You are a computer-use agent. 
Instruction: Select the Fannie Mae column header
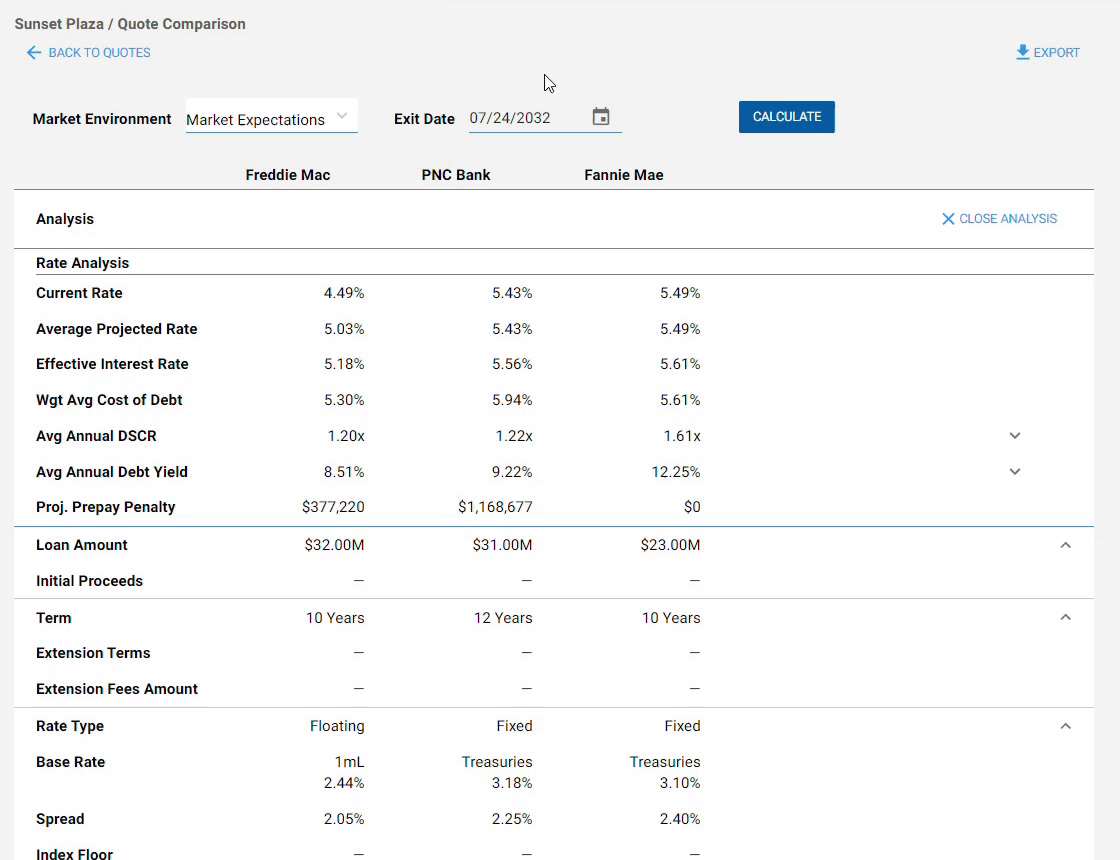(x=624, y=175)
